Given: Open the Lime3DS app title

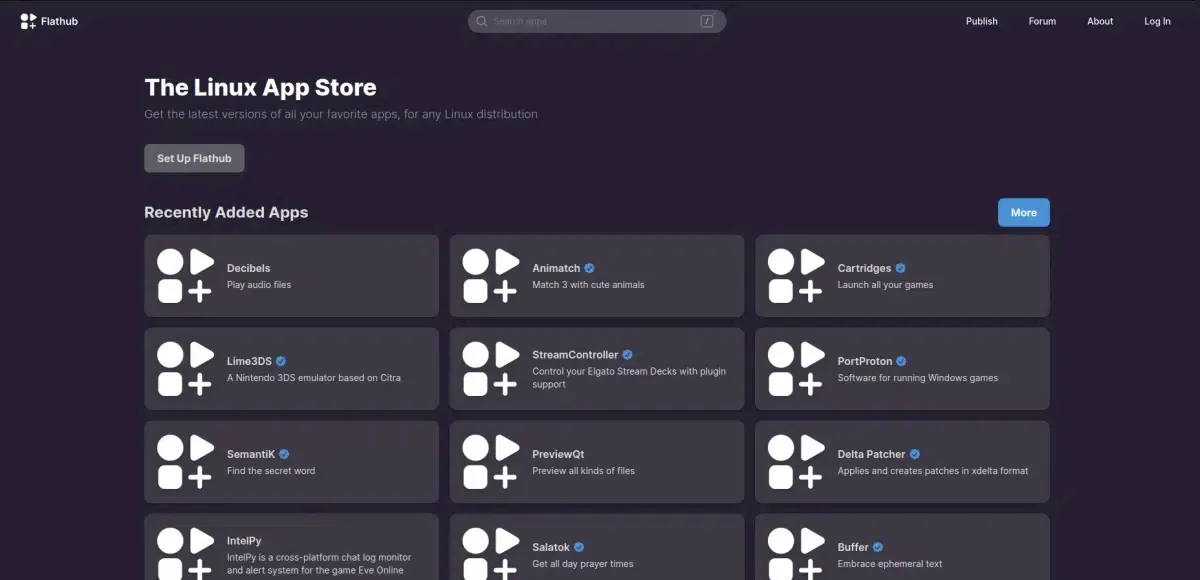Looking at the screenshot, I should pos(249,361).
